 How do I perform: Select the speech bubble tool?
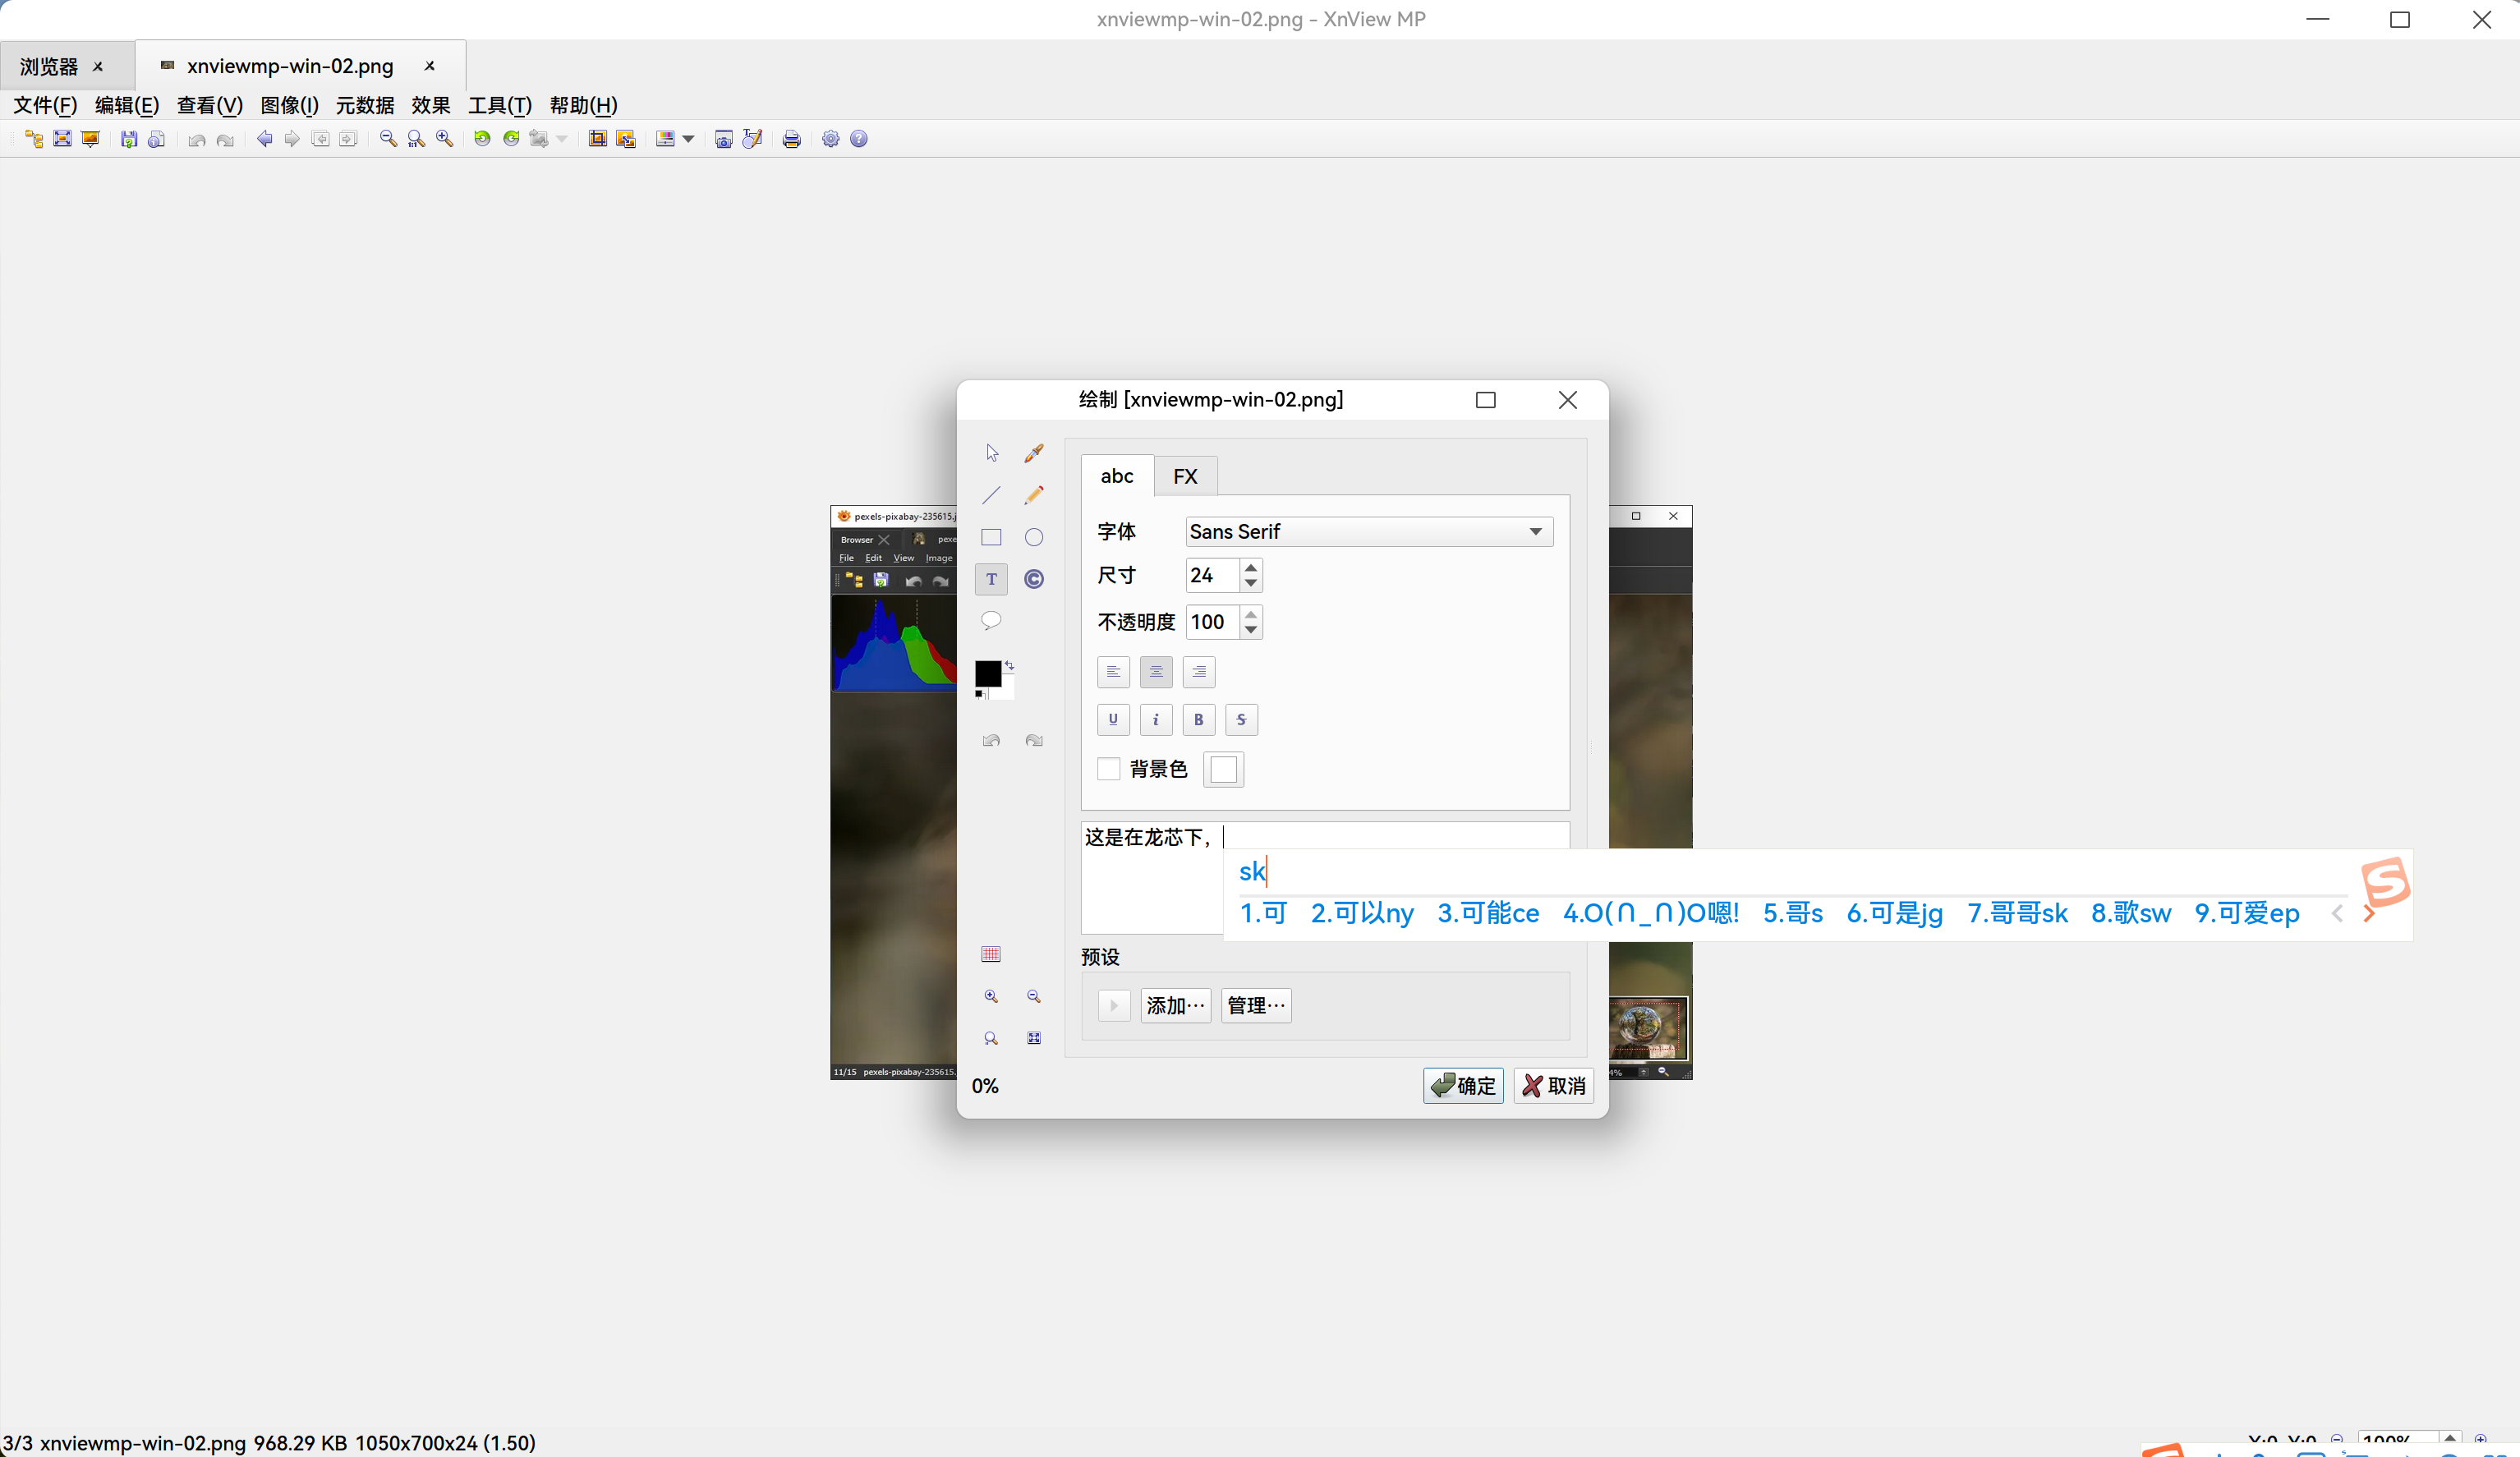tap(991, 620)
